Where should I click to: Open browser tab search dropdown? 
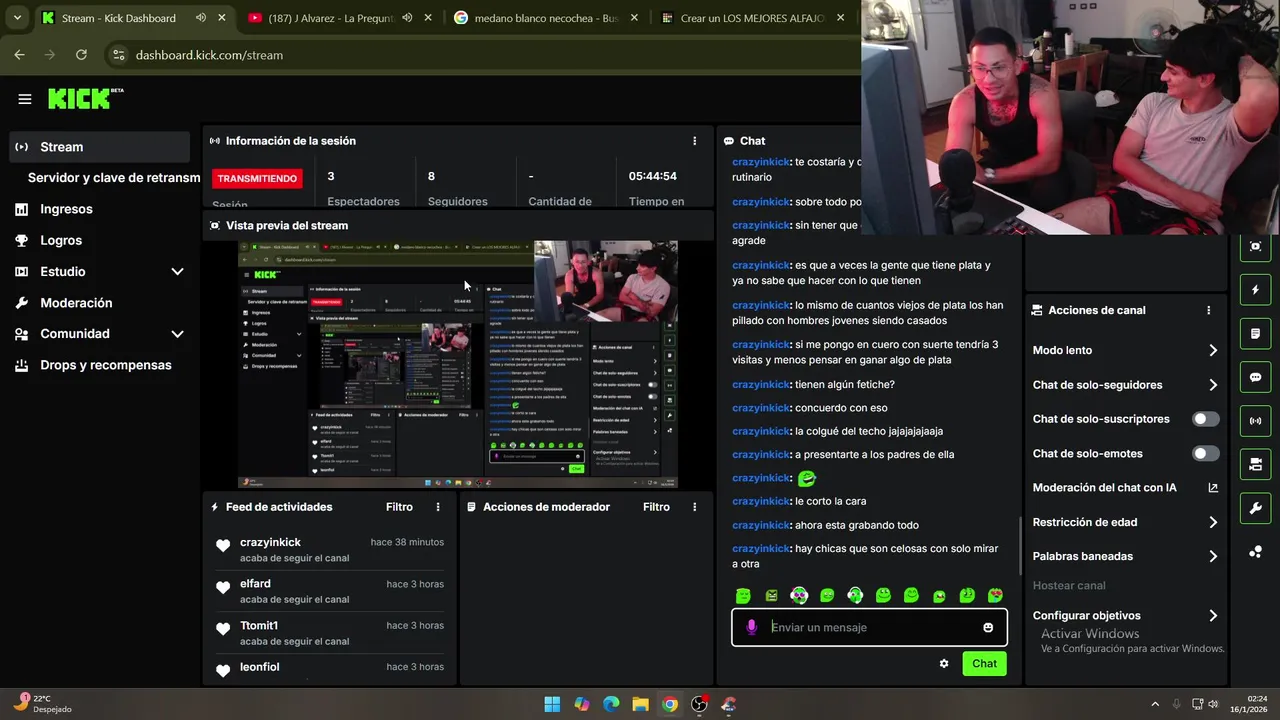(17, 18)
